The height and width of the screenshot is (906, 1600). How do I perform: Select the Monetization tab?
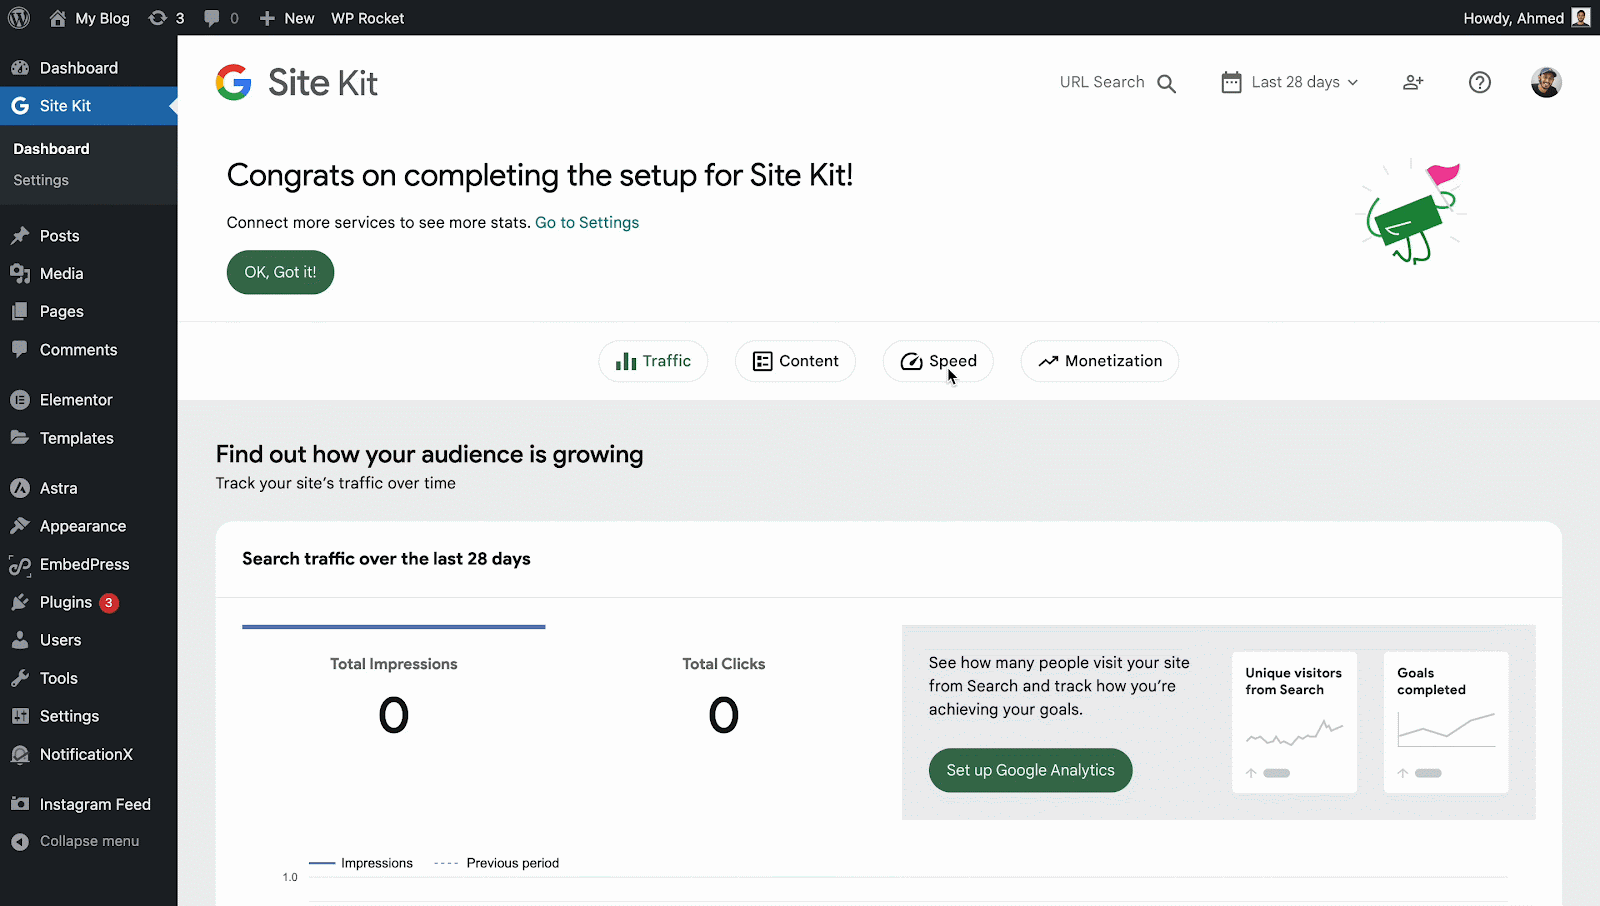pyautogui.click(x=1098, y=361)
